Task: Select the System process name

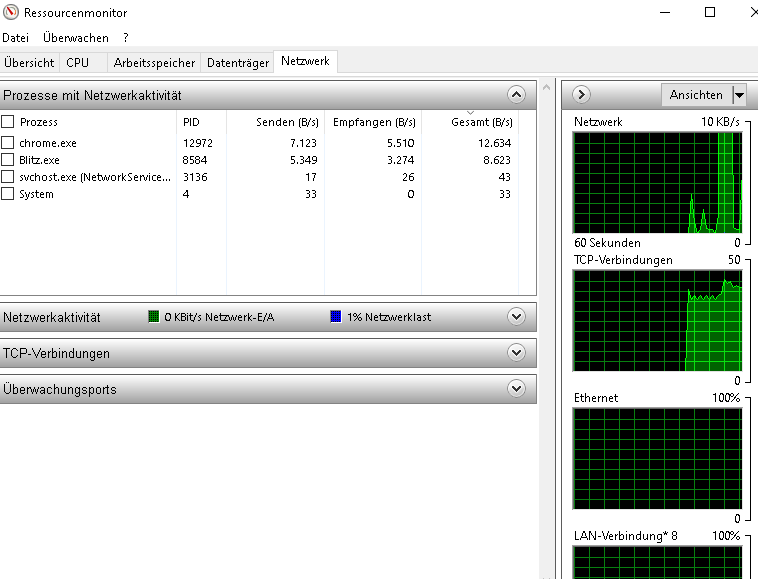Action: (36, 194)
